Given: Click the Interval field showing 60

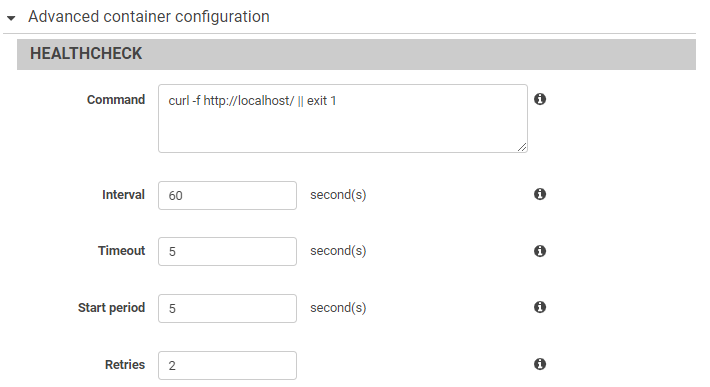Looking at the screenshot, I should click(227, 196).
